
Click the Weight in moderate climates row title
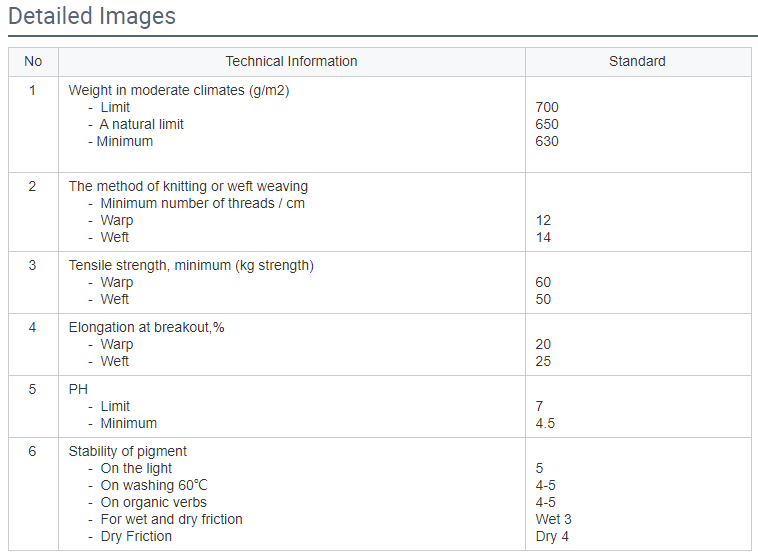tap(179, 90)
